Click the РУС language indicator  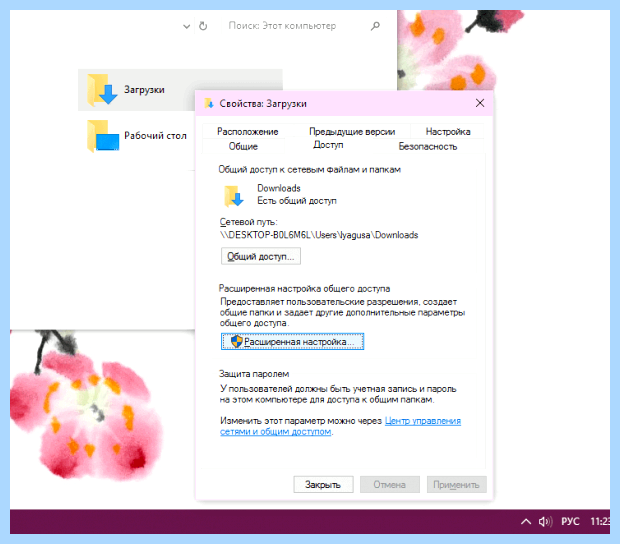[570, 521]
